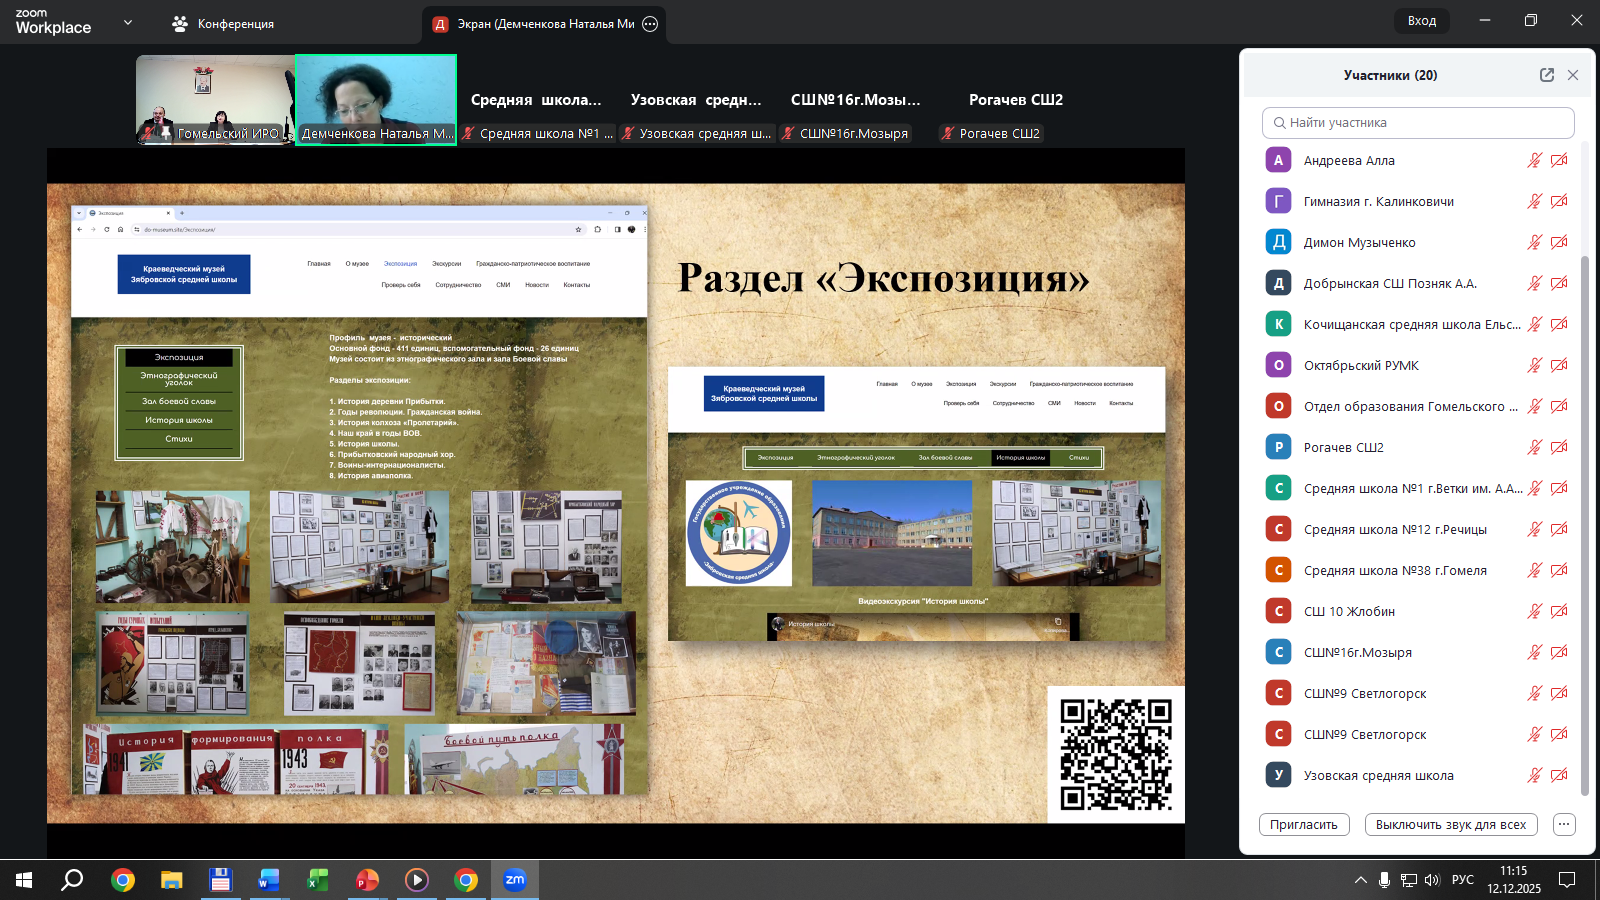Screen dimensions: 1600x900
Task: Toggle camera icon for Рогачев СШ2
Action: [x=1559, y=447]
